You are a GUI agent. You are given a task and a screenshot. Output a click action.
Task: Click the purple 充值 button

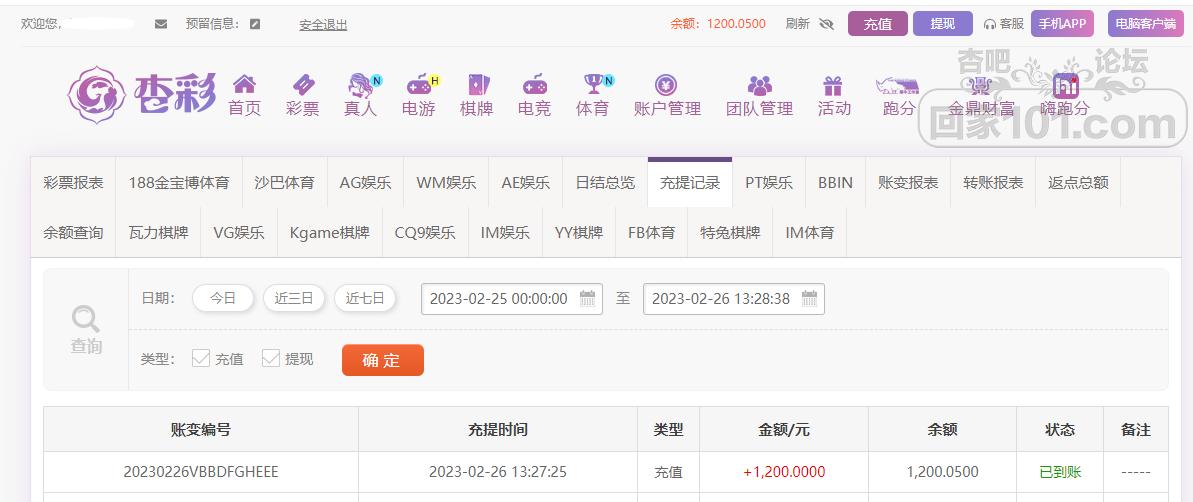click(878, 24)
